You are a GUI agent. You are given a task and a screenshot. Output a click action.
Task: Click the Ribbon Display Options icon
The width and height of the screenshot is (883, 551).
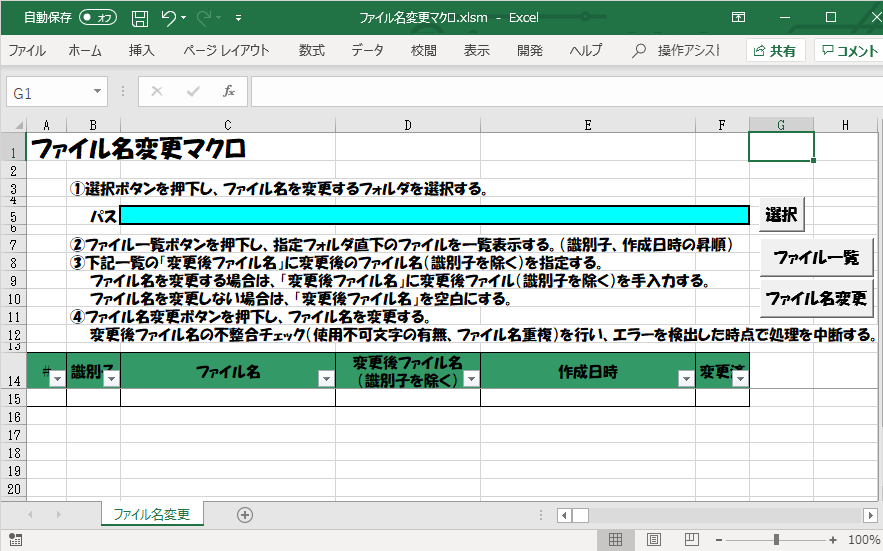(x=738, y=17)
